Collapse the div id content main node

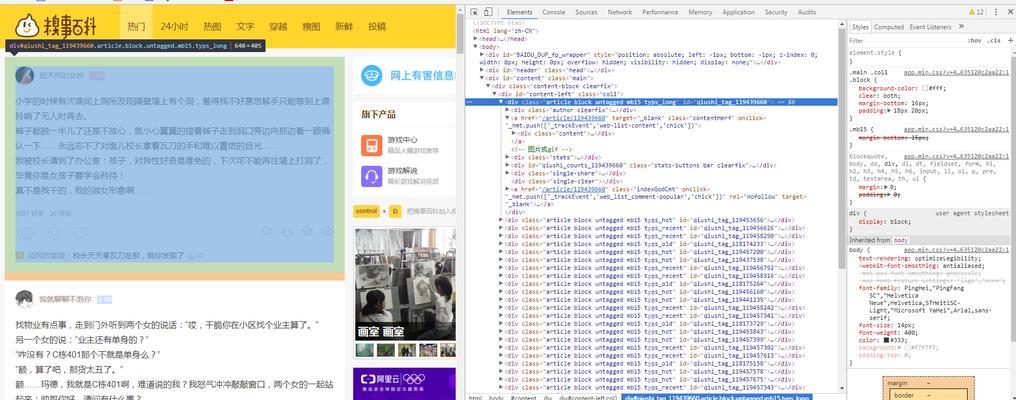pos(482,78)
